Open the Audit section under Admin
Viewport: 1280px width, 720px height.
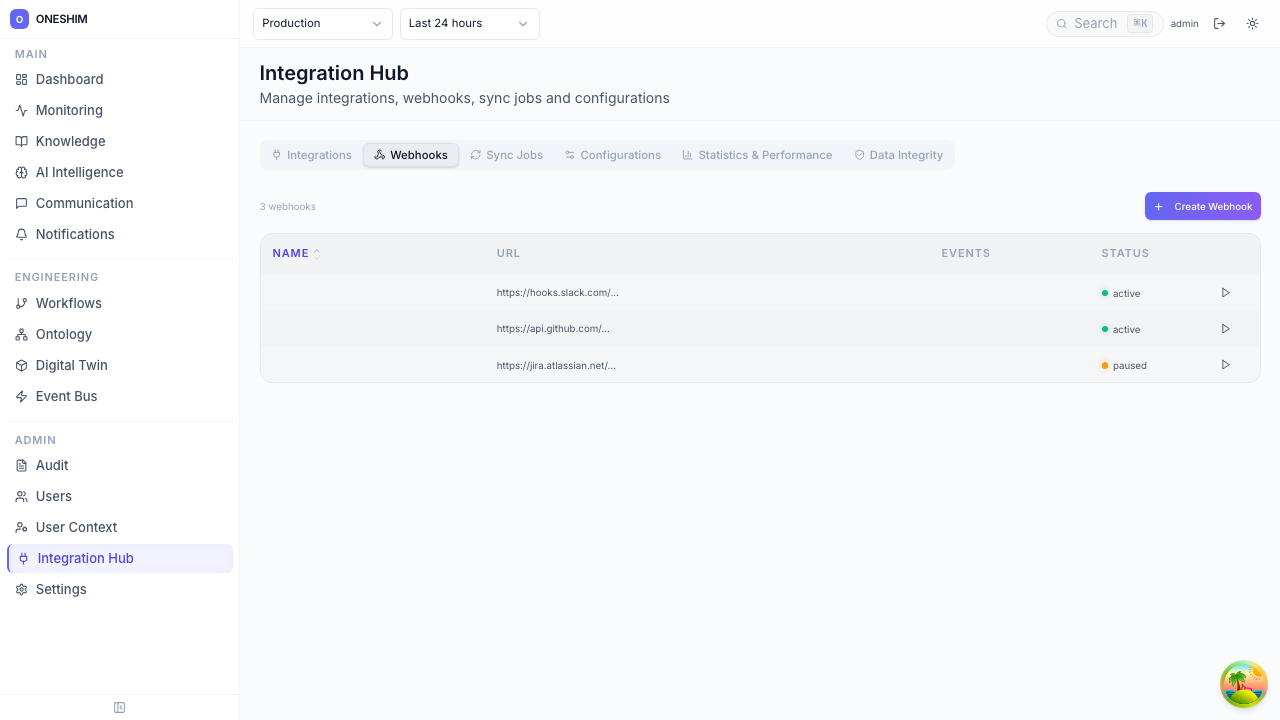(x=51, y=465)
